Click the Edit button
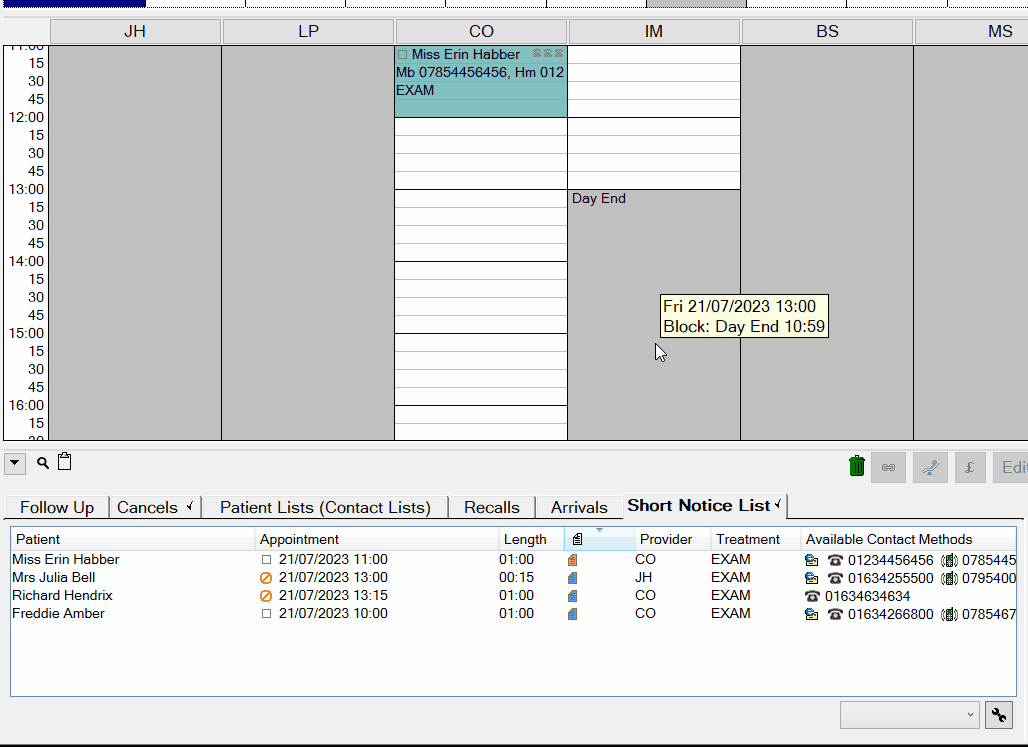Image resolution: width=1028 pixels, height=747 pixels. 1011,467
